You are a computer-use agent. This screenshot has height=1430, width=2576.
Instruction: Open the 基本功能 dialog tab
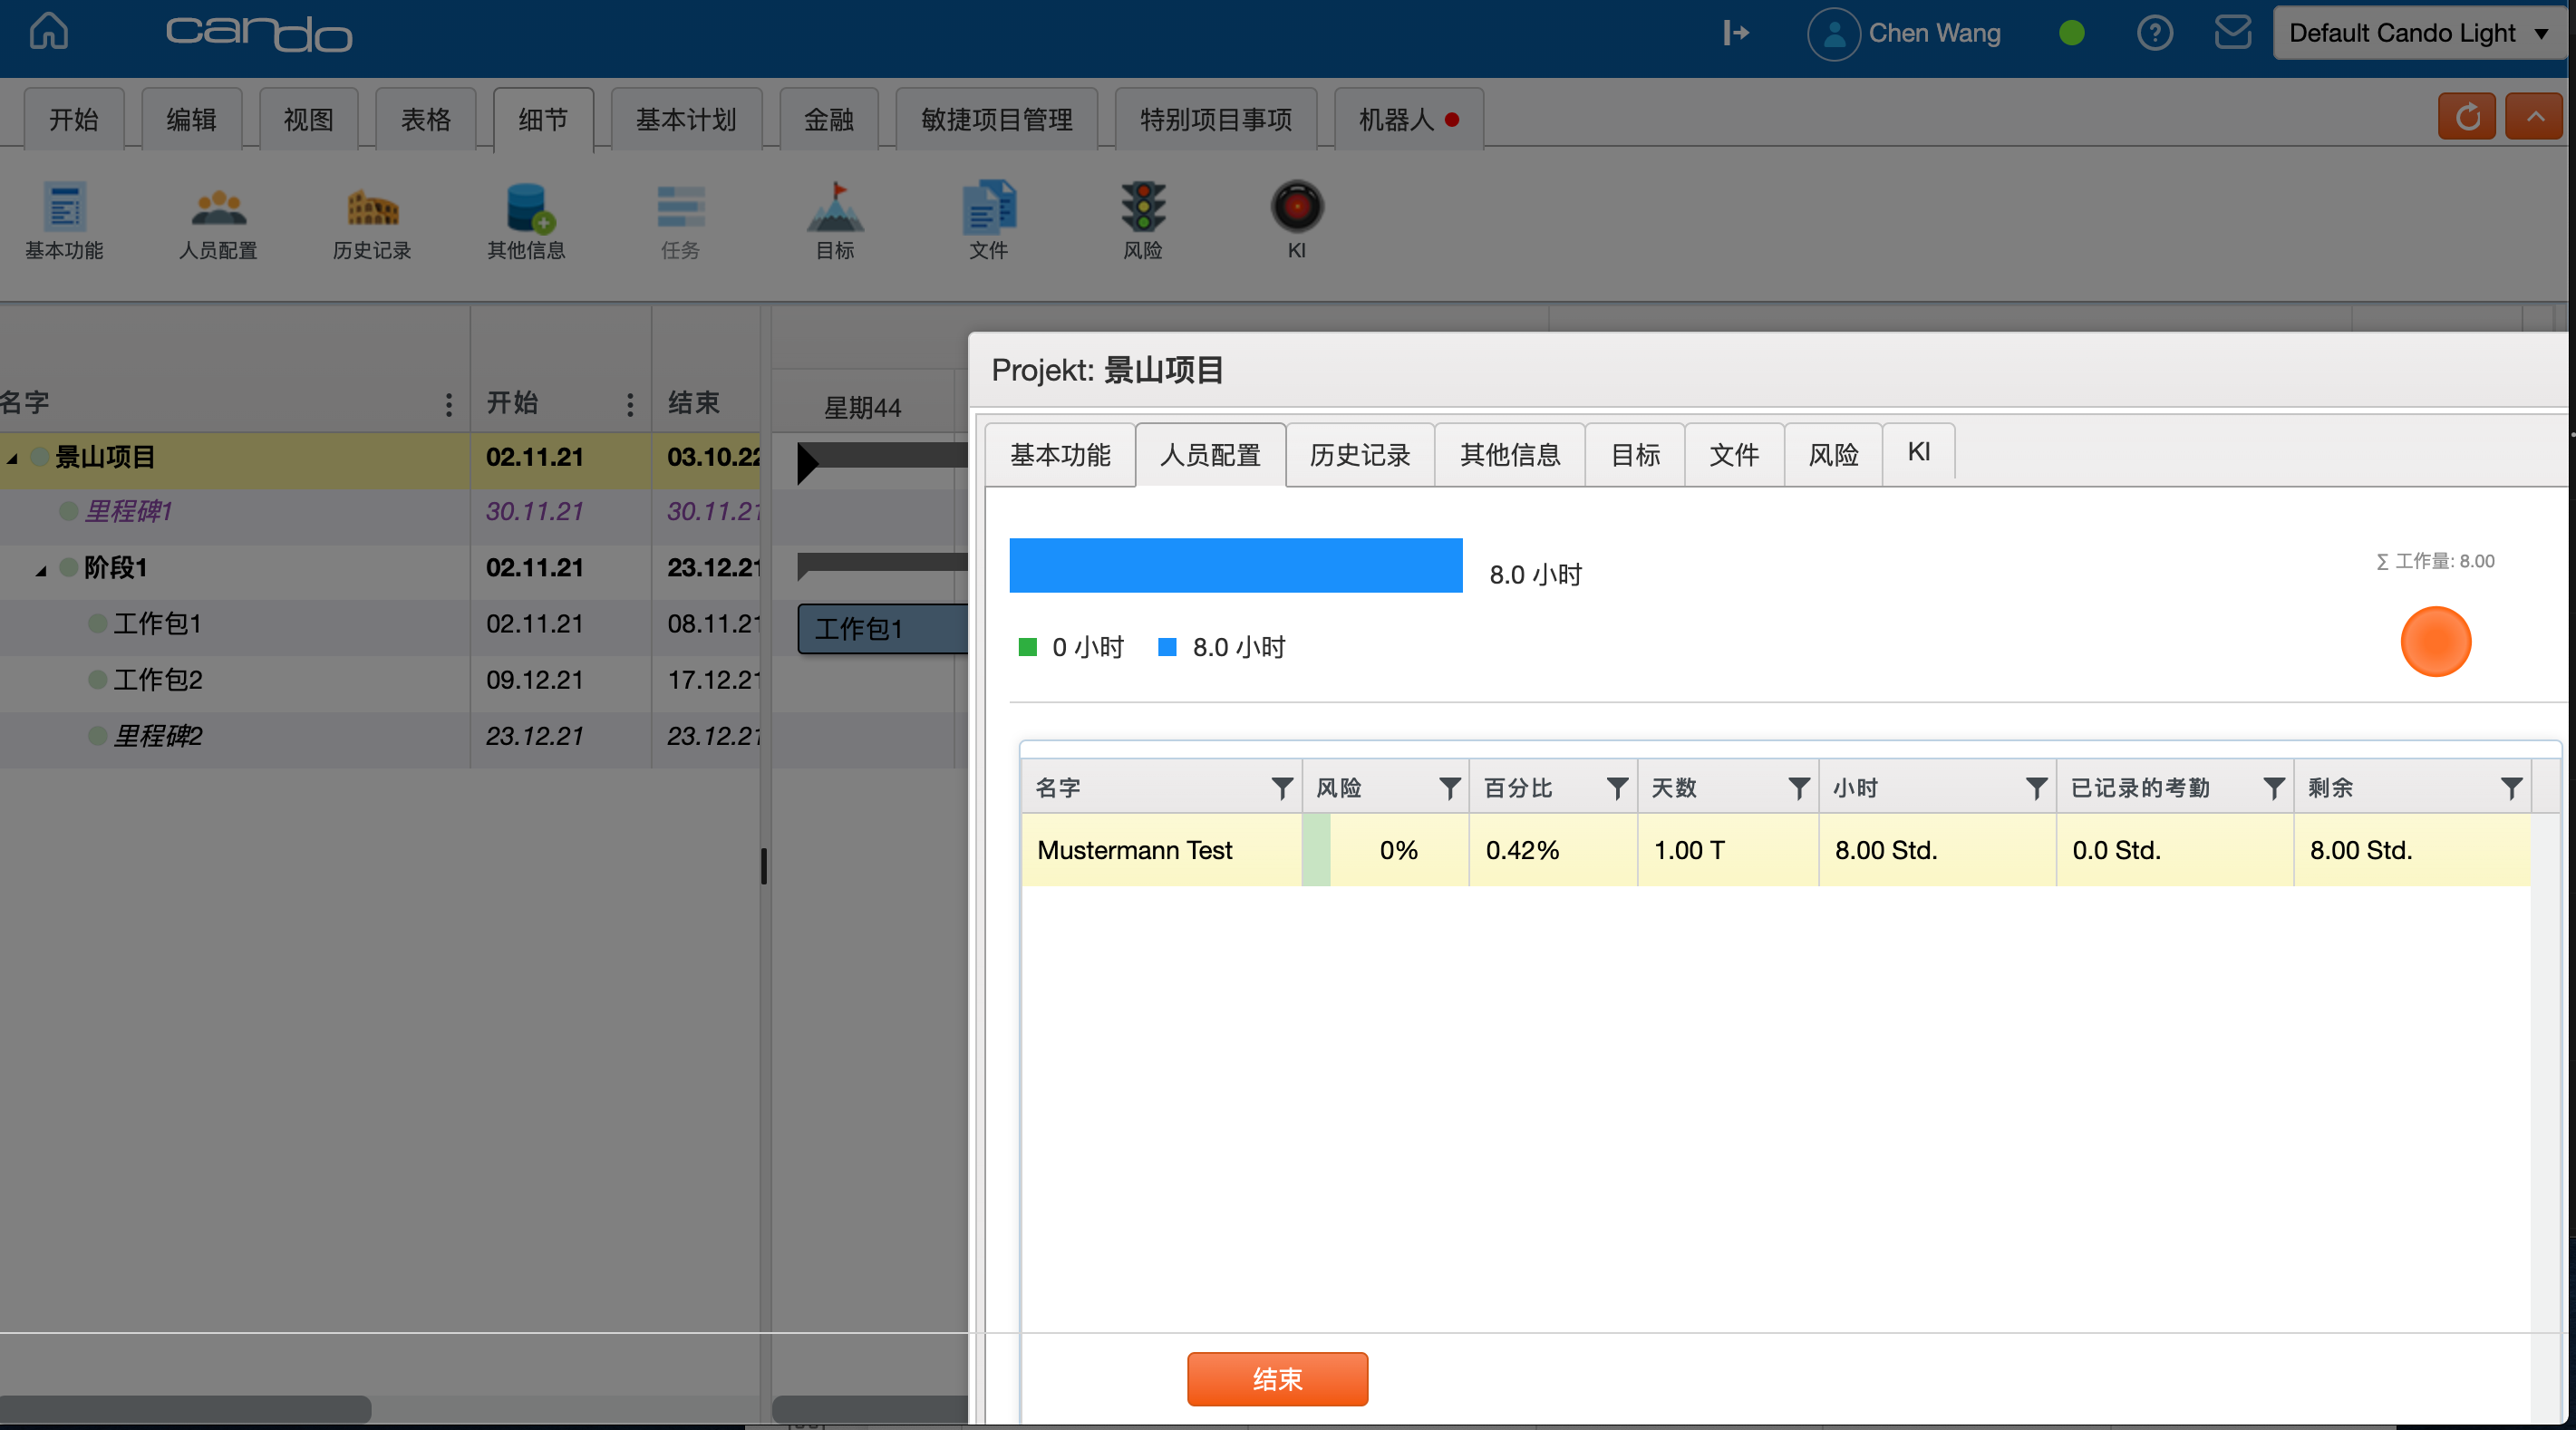1060,455
